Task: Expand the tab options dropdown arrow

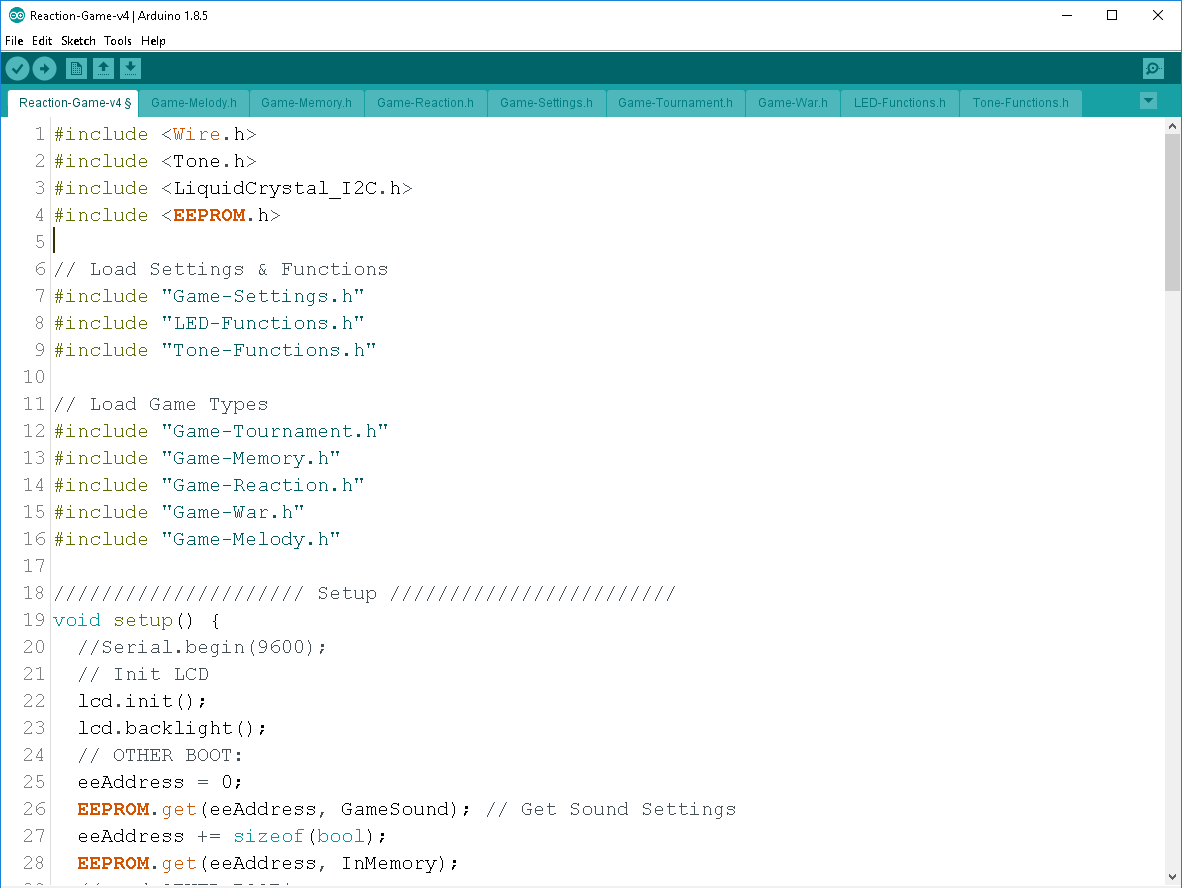Action: click(x=1148, y=100)
